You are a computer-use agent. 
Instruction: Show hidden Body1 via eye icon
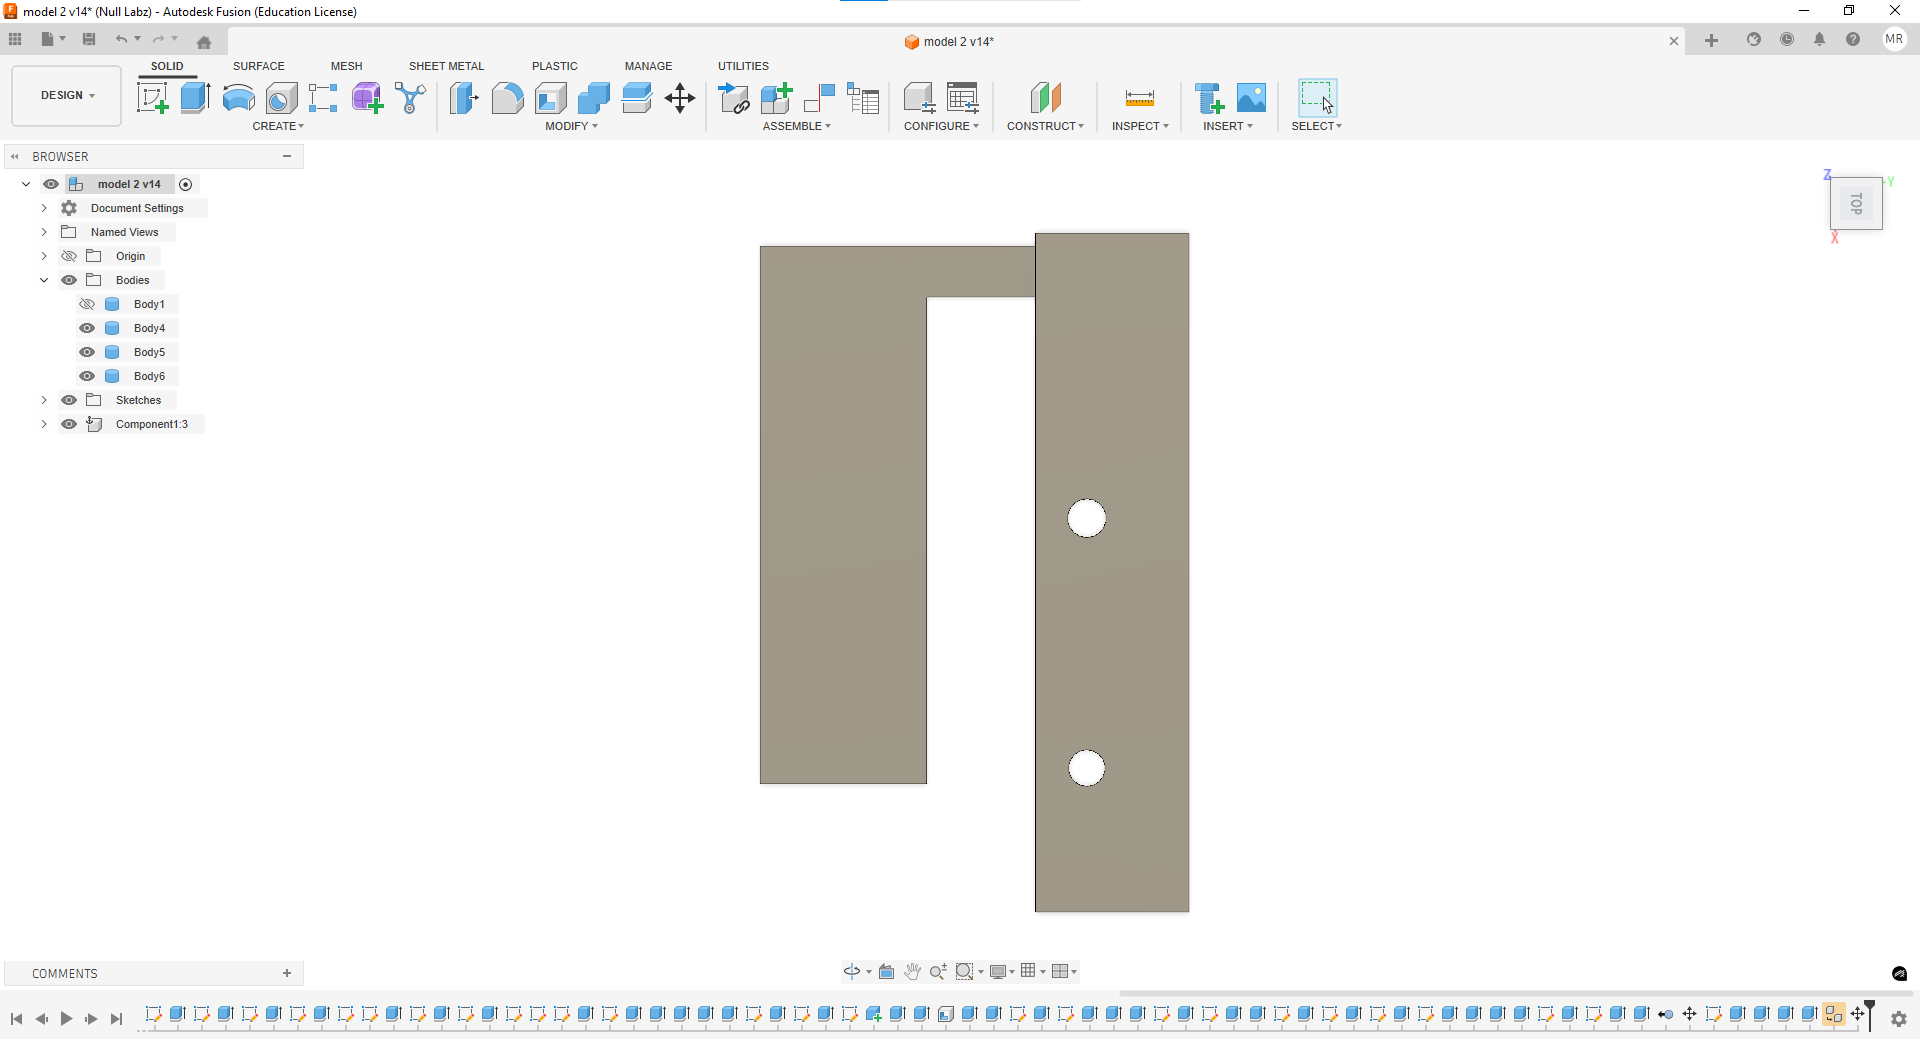point(87,304)
